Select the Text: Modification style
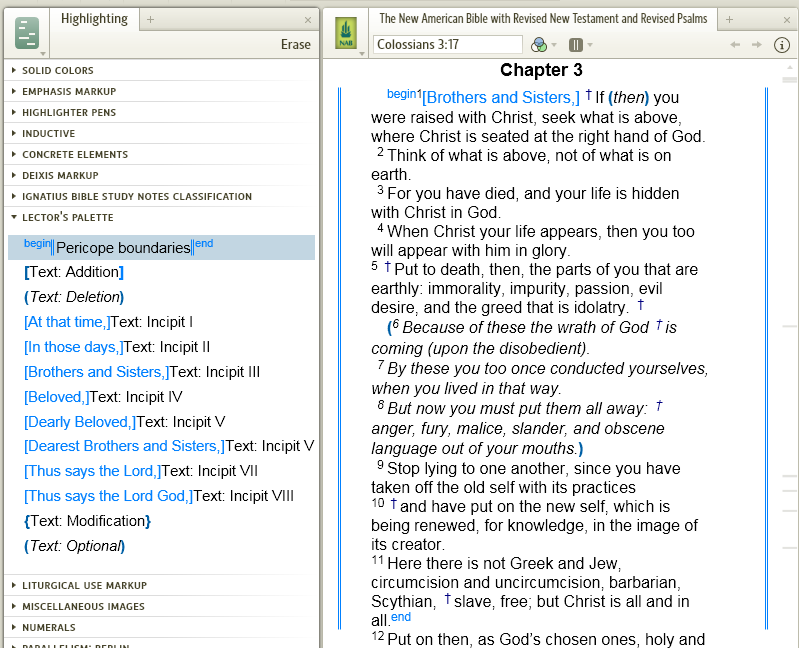The width and height of the screenshot is (799, 648). click(87, 521)
